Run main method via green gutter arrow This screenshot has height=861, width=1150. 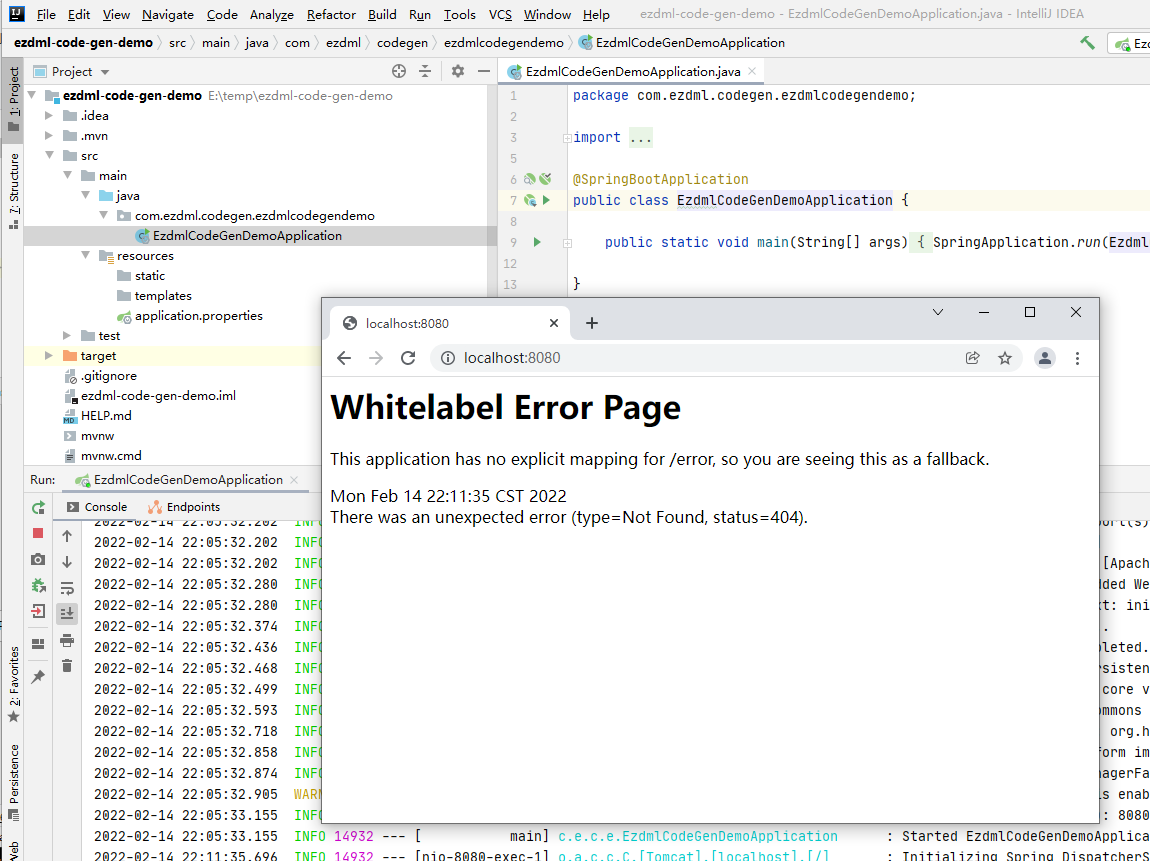[x=539, y=241]
